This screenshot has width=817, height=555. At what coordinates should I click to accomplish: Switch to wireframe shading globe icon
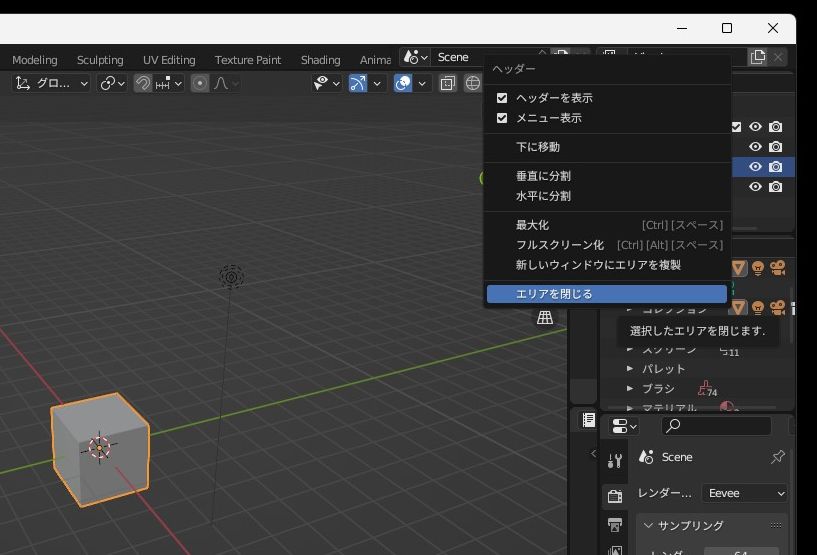click(x=473, y=83)
